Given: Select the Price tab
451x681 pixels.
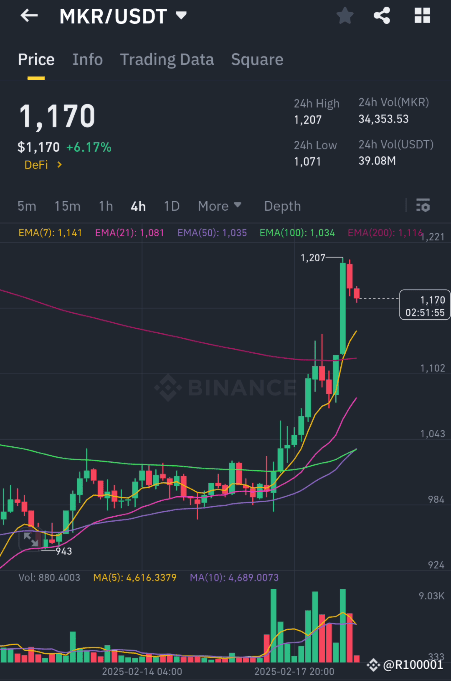Looking at the screenshot, I should click(36, 60).
